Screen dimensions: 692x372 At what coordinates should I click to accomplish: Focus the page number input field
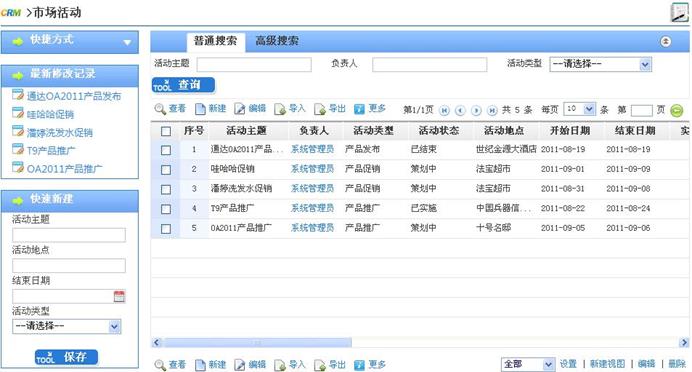(642, 110)
